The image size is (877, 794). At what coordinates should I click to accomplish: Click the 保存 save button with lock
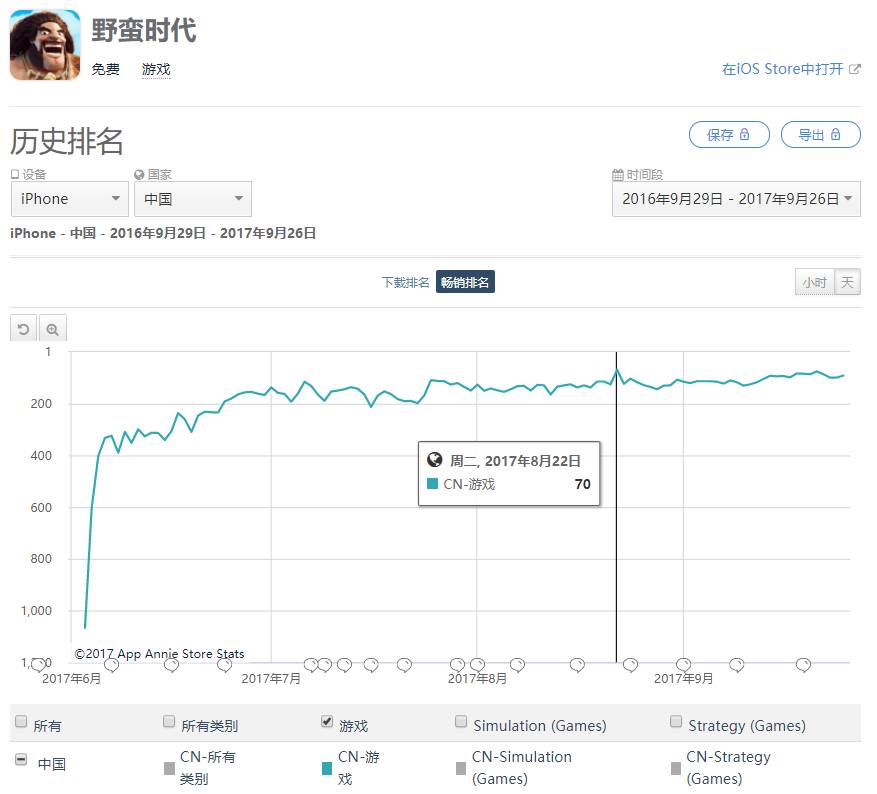[729, 135]
